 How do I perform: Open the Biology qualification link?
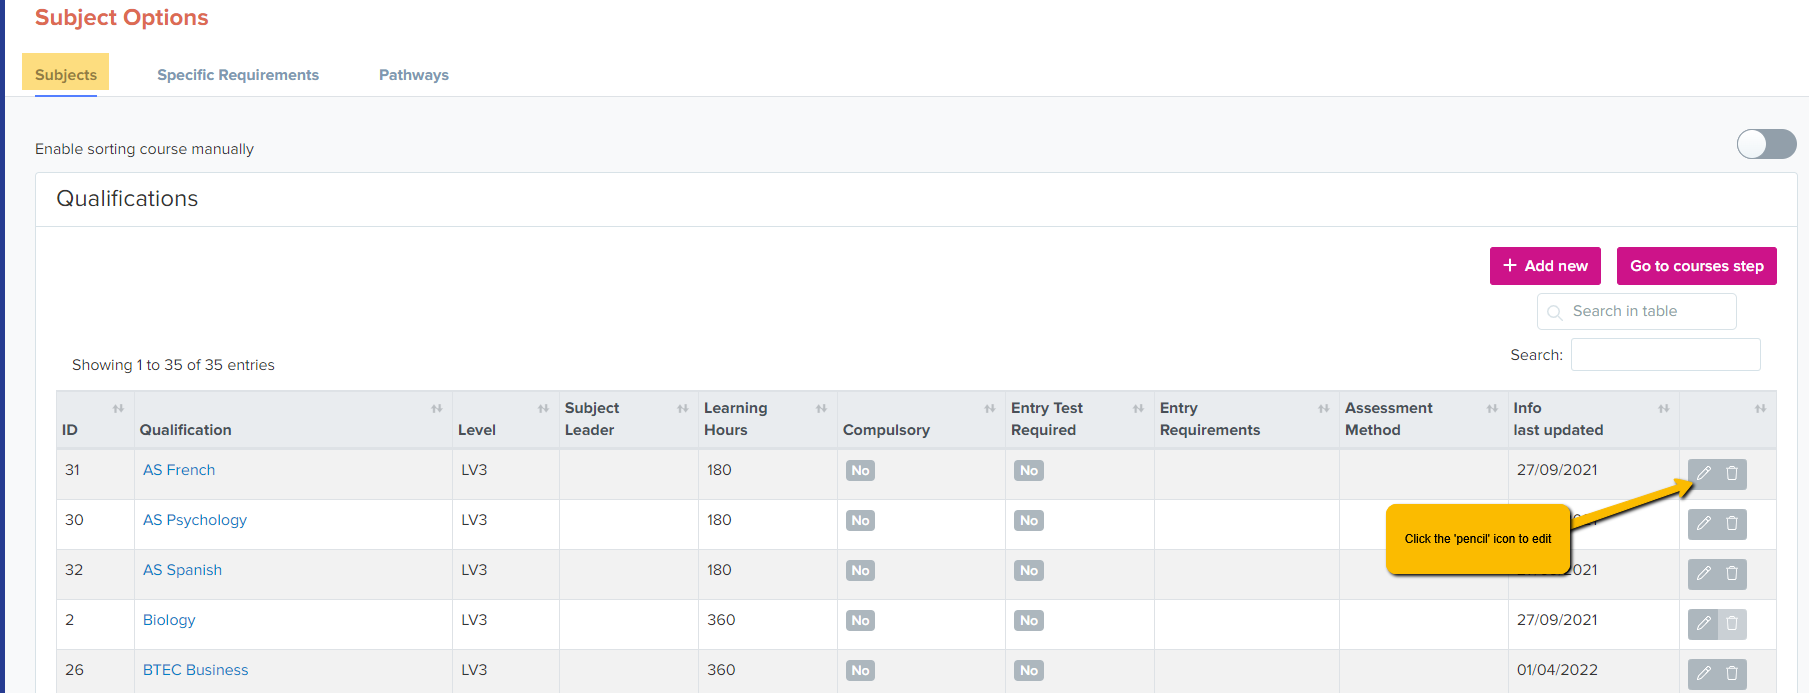point(169,620)
